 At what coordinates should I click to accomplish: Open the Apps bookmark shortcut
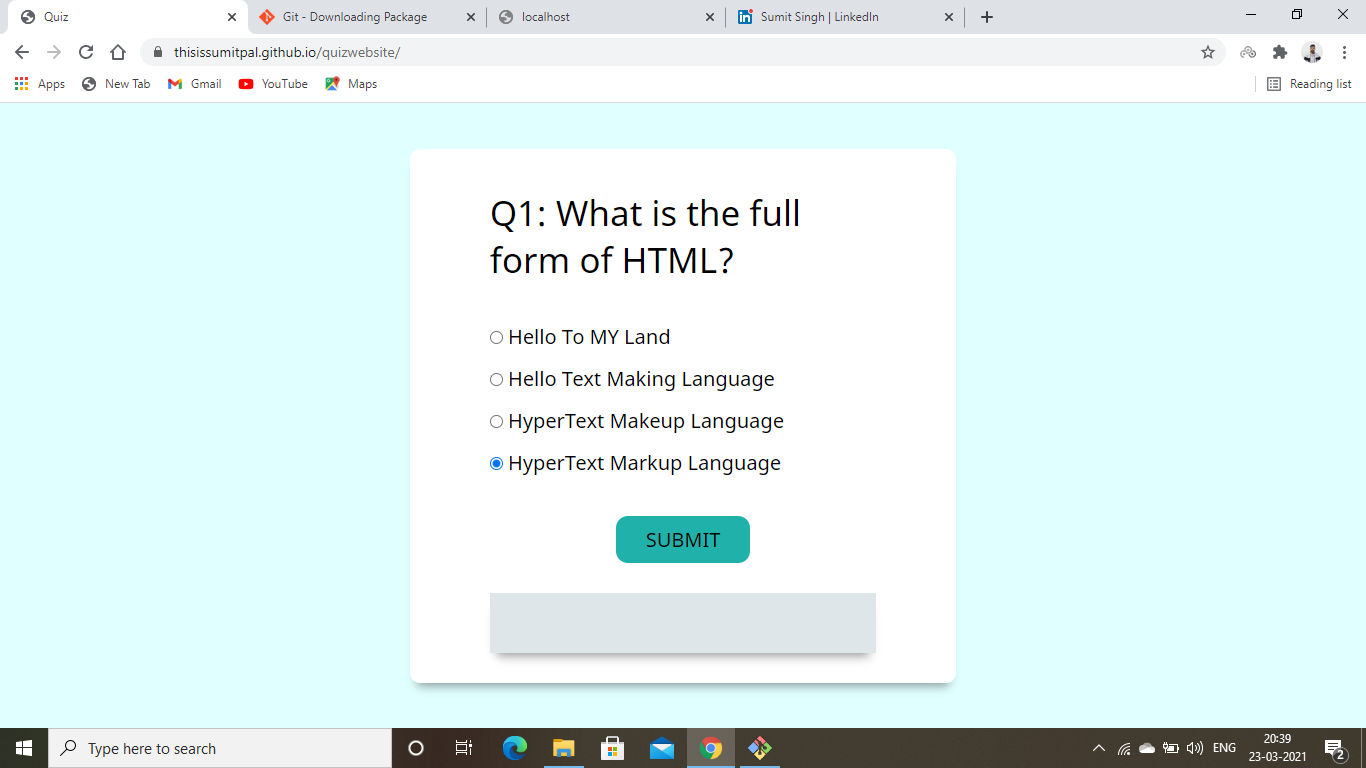pos(40,84)
